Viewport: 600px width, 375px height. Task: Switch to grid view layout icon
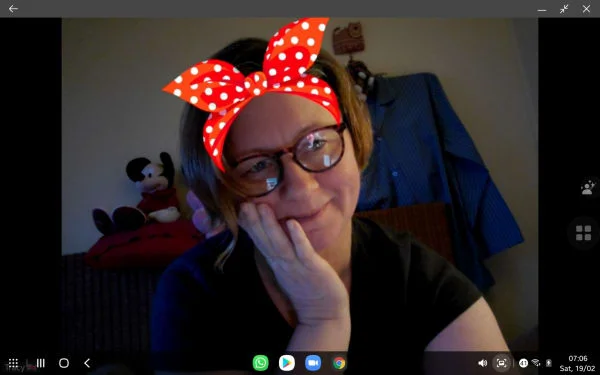tap(584, 233)
